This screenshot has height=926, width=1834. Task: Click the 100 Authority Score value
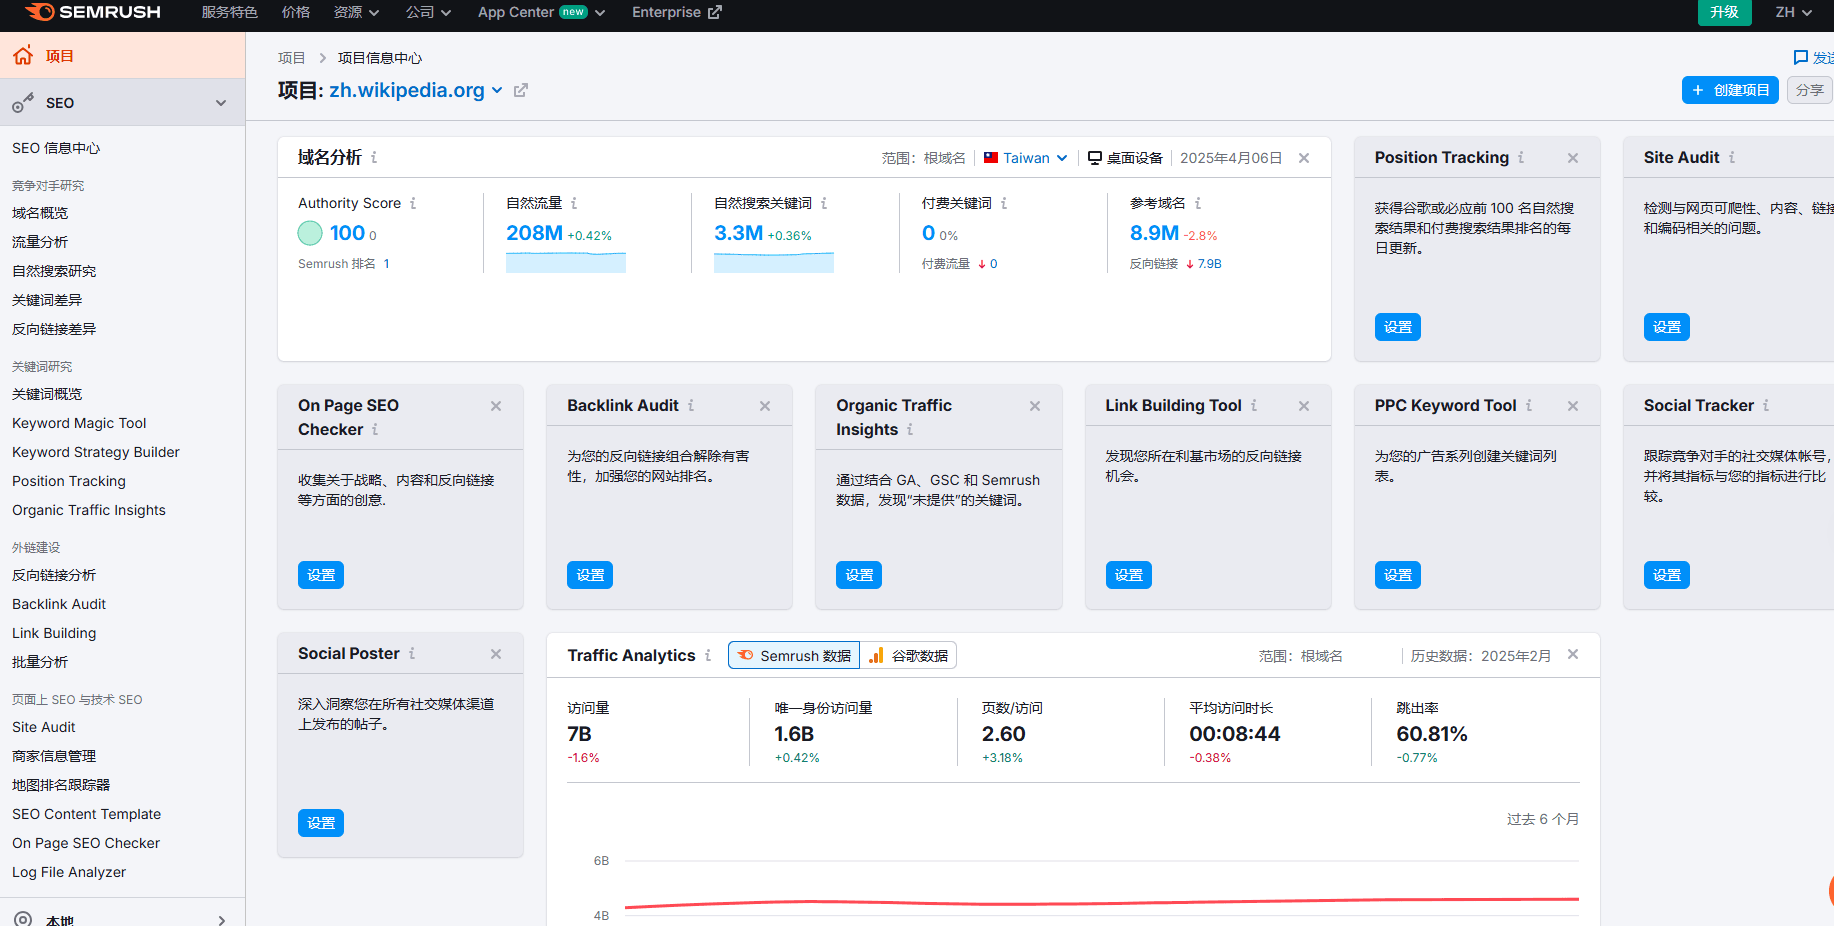[347, 233]
